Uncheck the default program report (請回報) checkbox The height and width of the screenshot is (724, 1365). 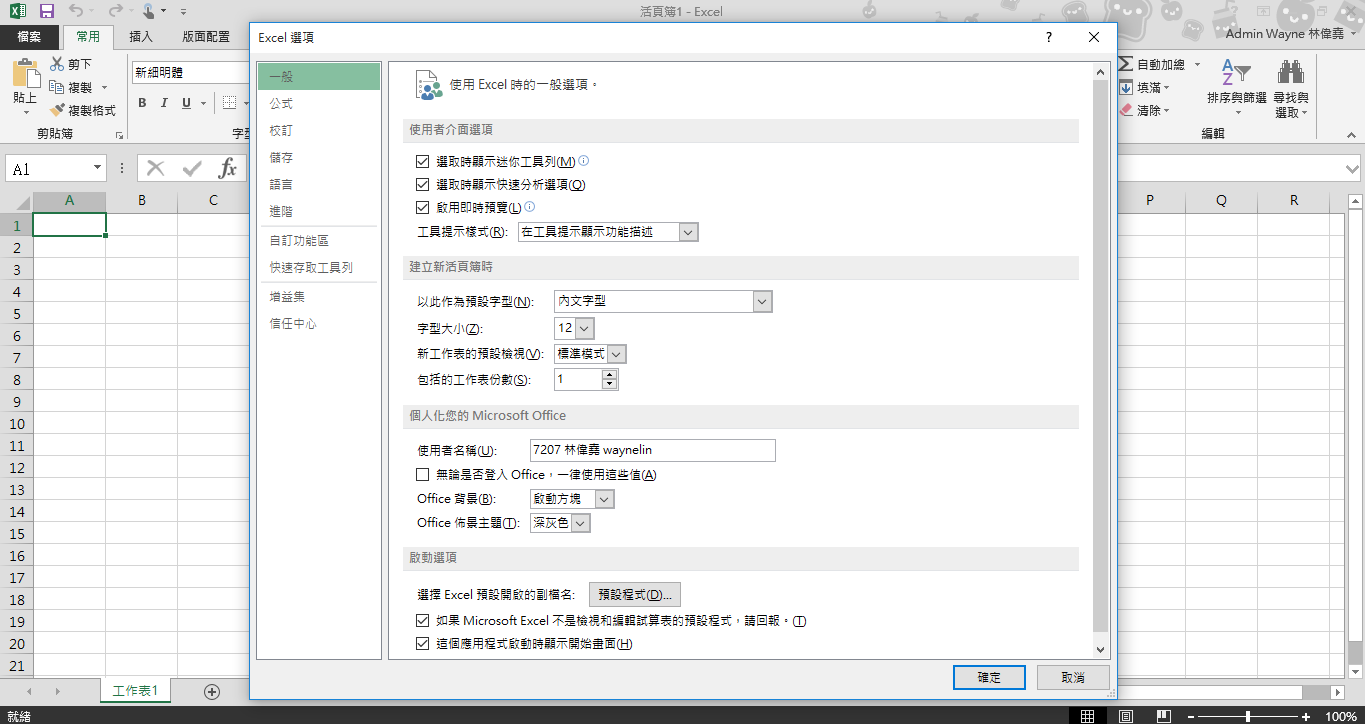(422, 621)
